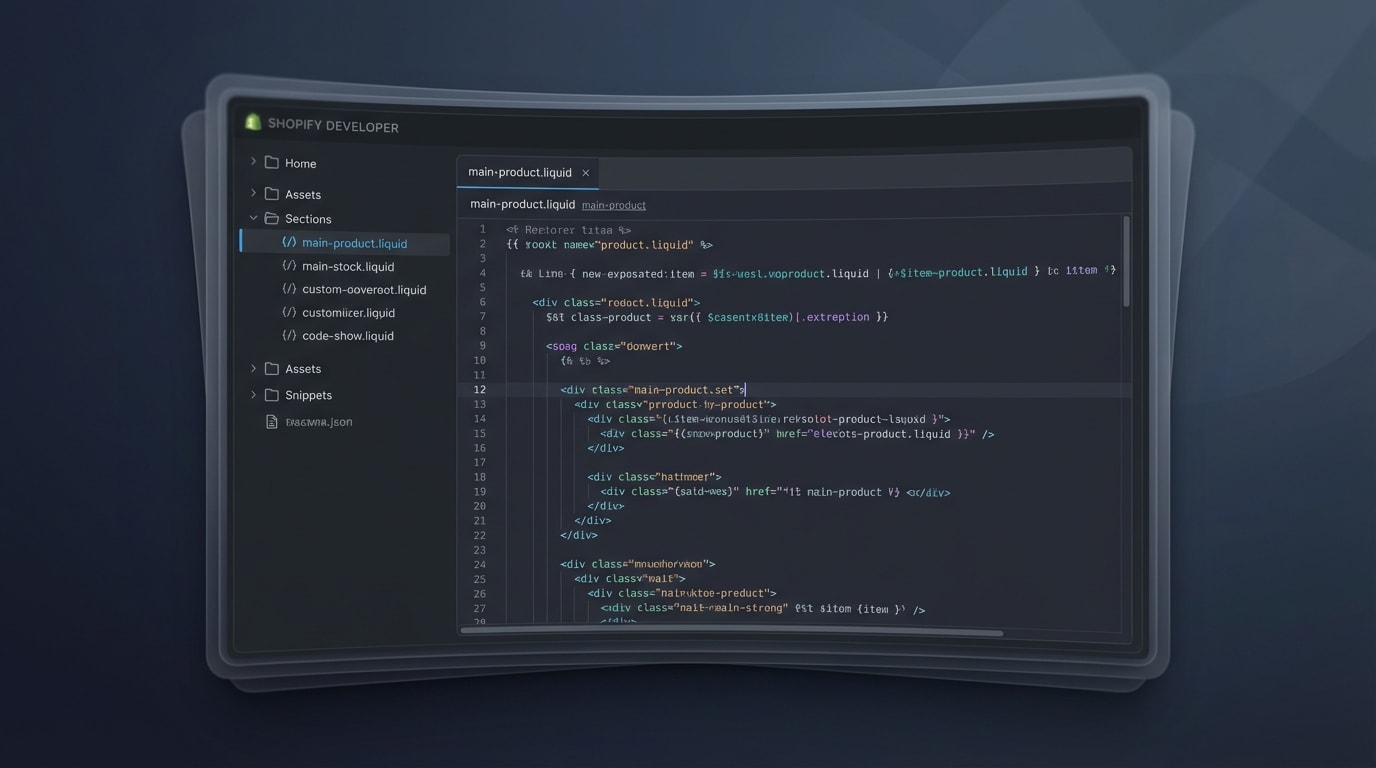This screenshot has height=768, width=1376.
Task: Expand the lower Assets folder
Action: pos(253,368)
